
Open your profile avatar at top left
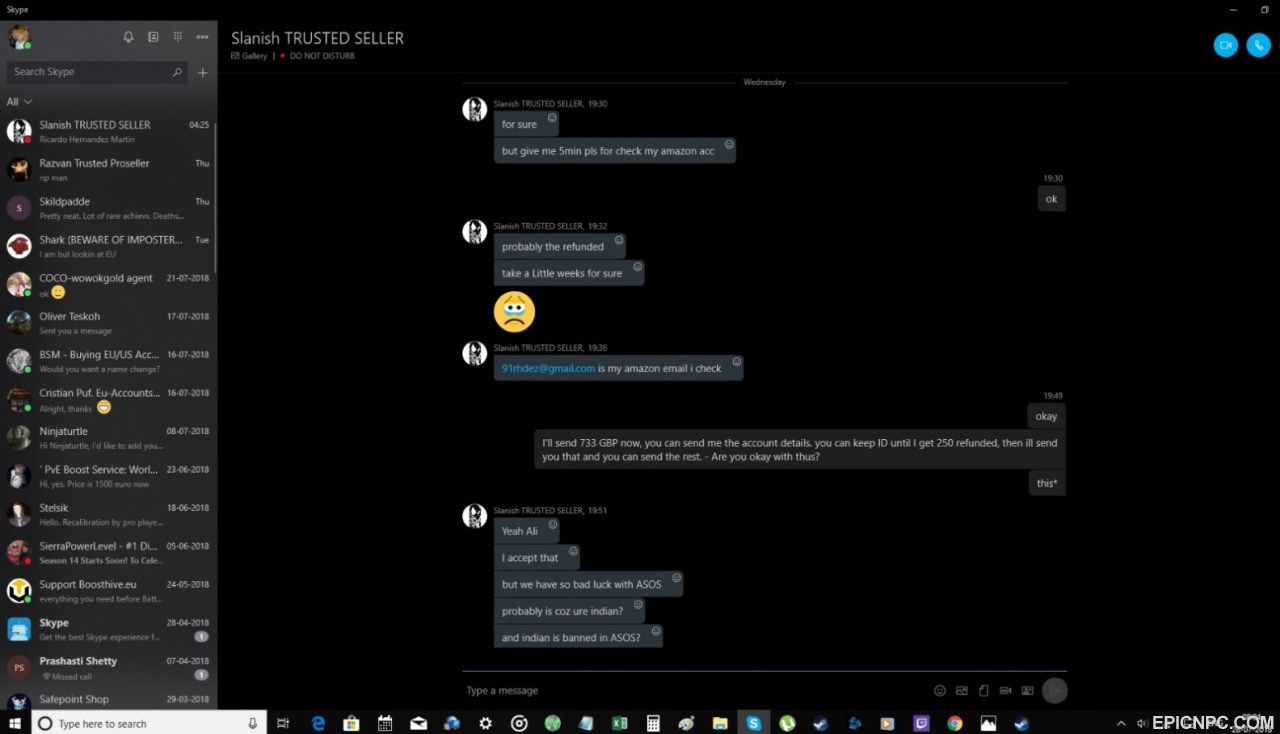click(x=19, y=37)
